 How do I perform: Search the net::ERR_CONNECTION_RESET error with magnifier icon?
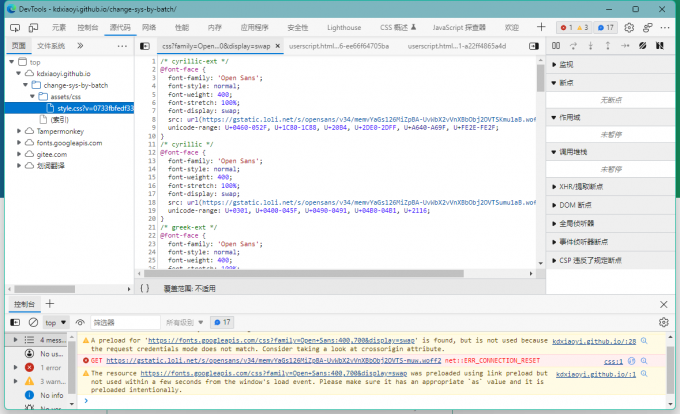pos(644,361)
